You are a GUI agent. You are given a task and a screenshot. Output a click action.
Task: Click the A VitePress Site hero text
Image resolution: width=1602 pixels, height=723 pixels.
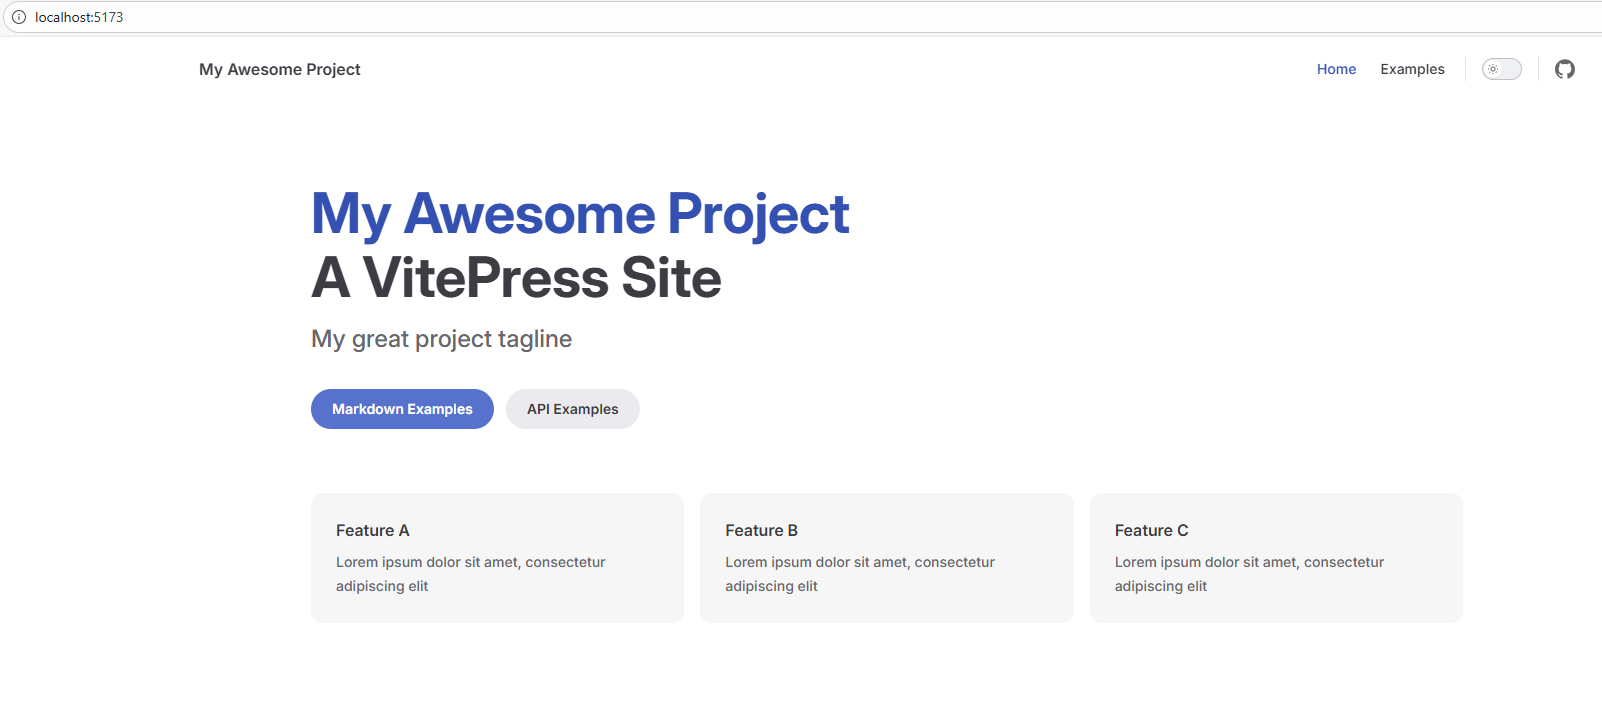(x=516, y=278)
